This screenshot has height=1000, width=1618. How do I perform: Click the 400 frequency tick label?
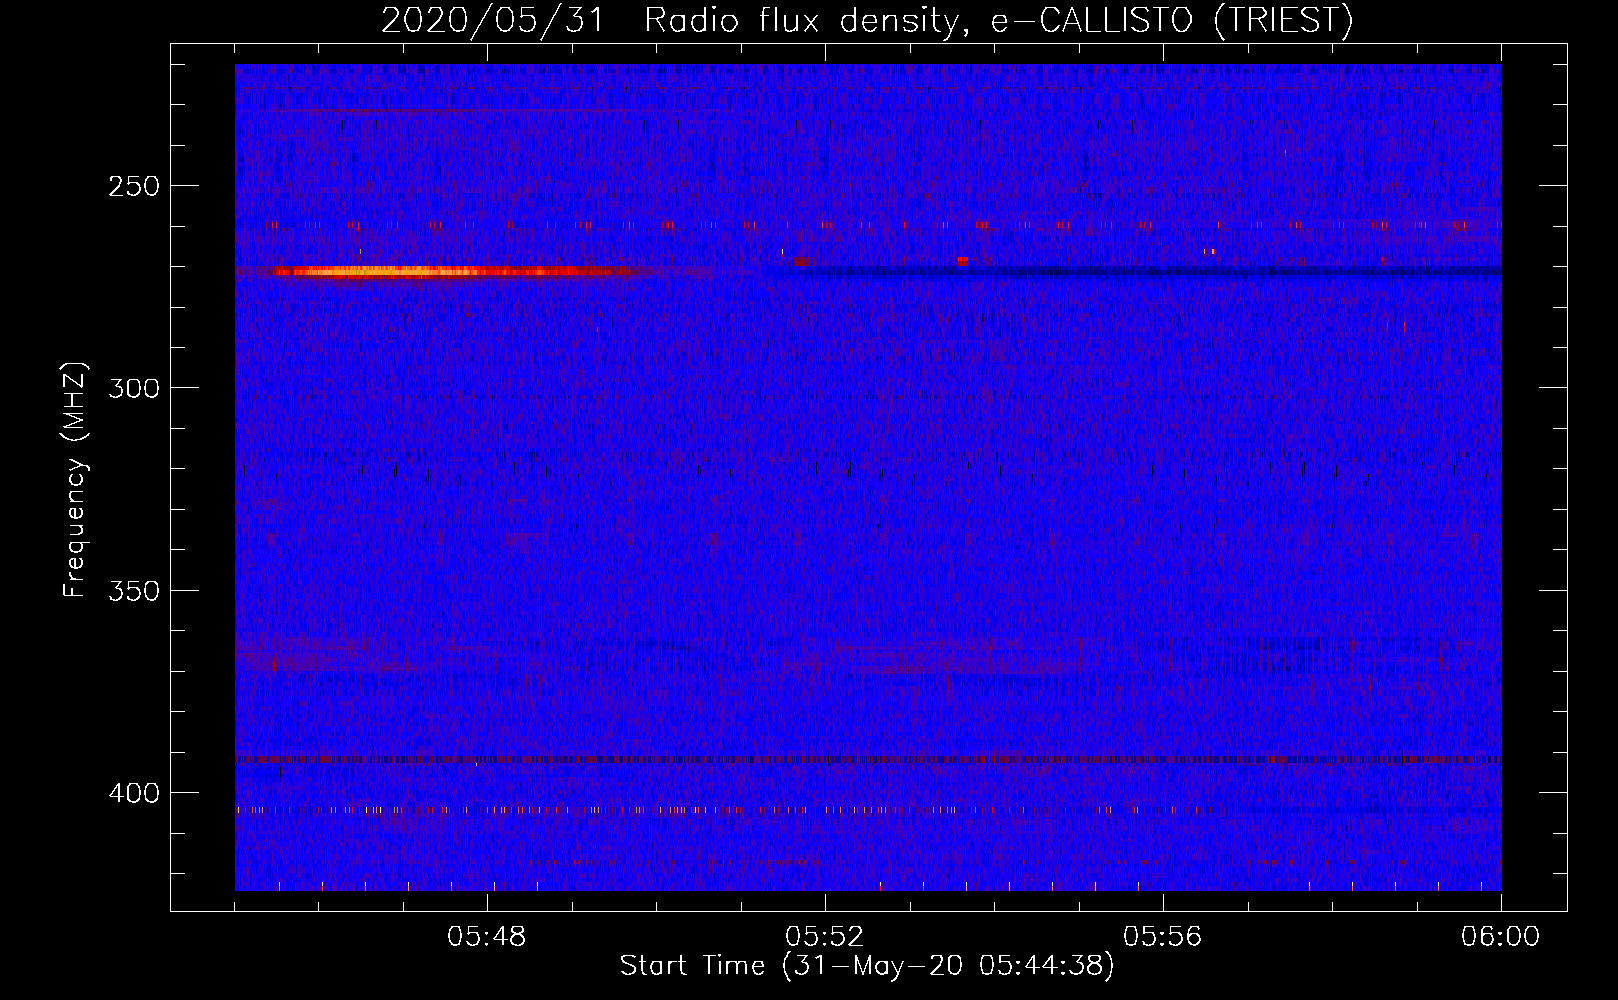[134, 793]
